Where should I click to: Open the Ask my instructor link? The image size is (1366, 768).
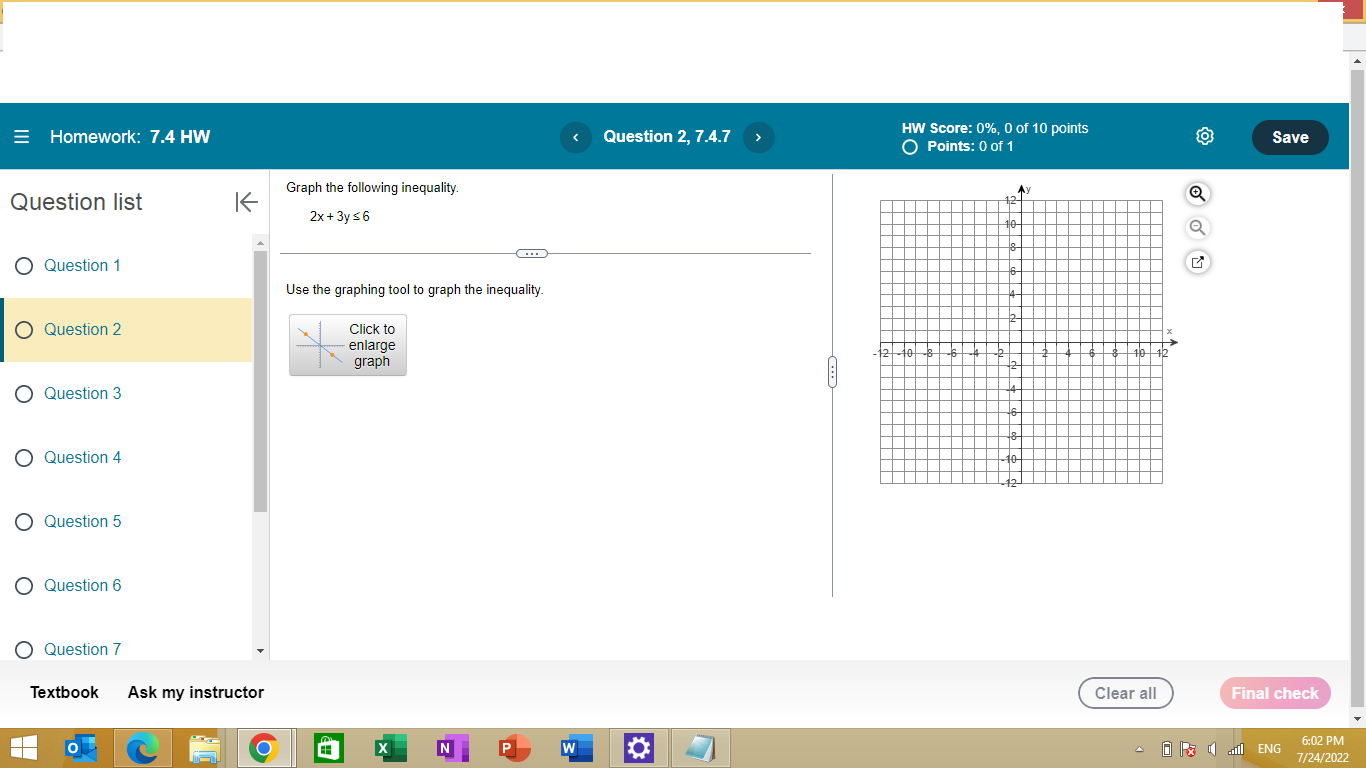[196, 692]
